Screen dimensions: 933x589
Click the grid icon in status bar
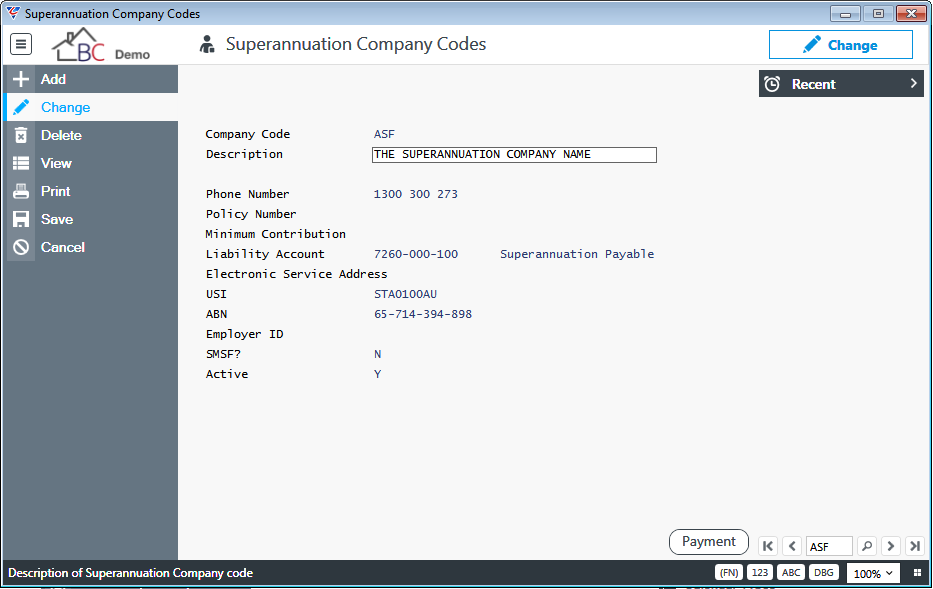coord(918,573)
